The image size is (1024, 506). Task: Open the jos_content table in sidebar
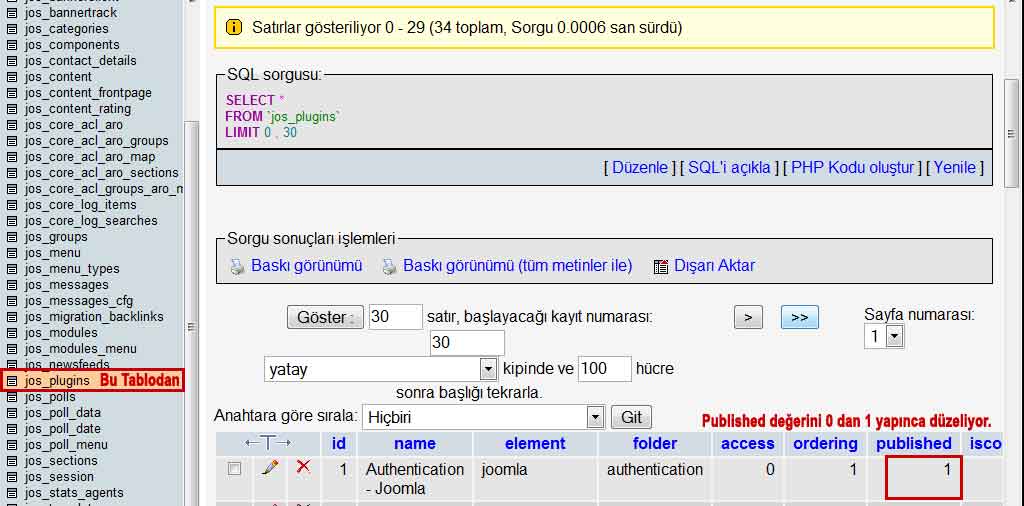58,77
